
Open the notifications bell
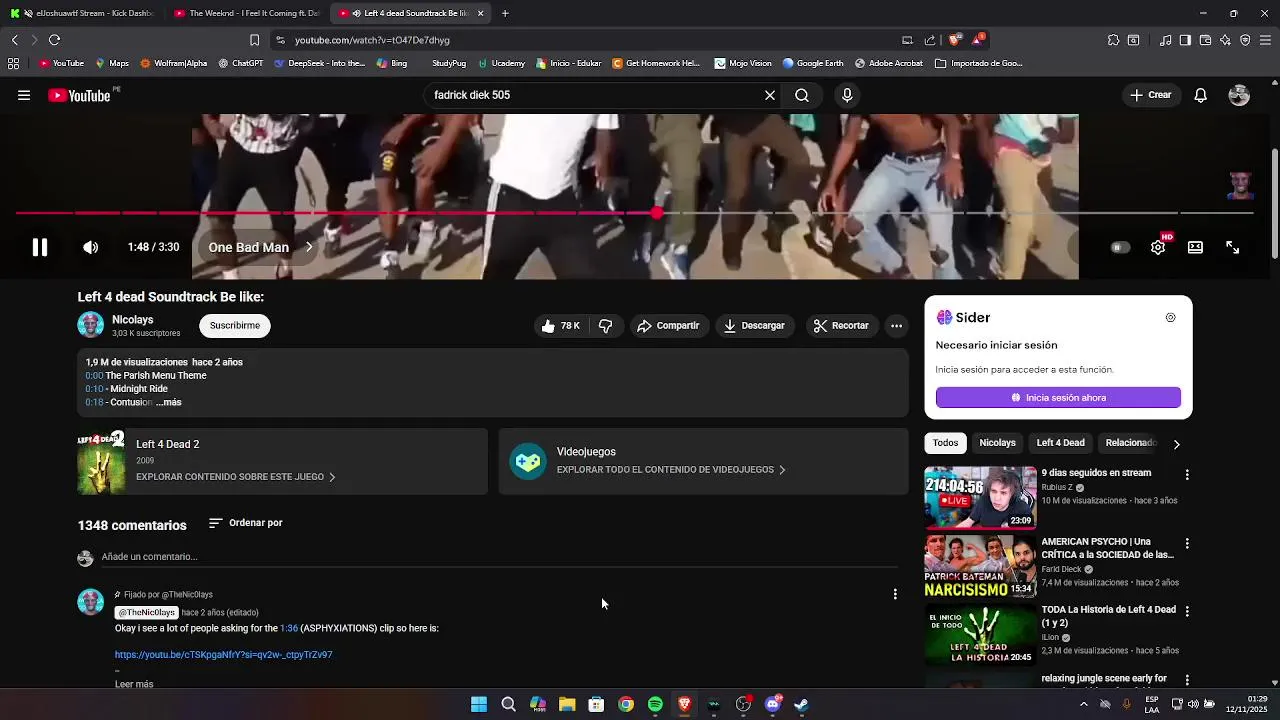click(1201, 95)
